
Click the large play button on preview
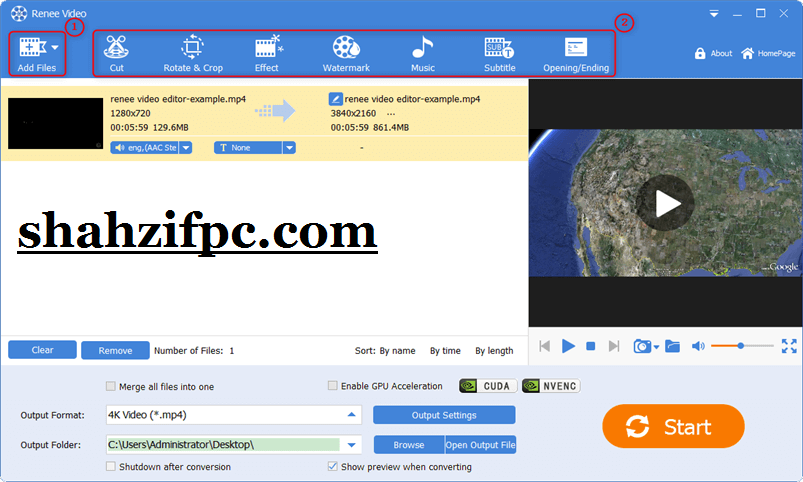click(665, 203)
